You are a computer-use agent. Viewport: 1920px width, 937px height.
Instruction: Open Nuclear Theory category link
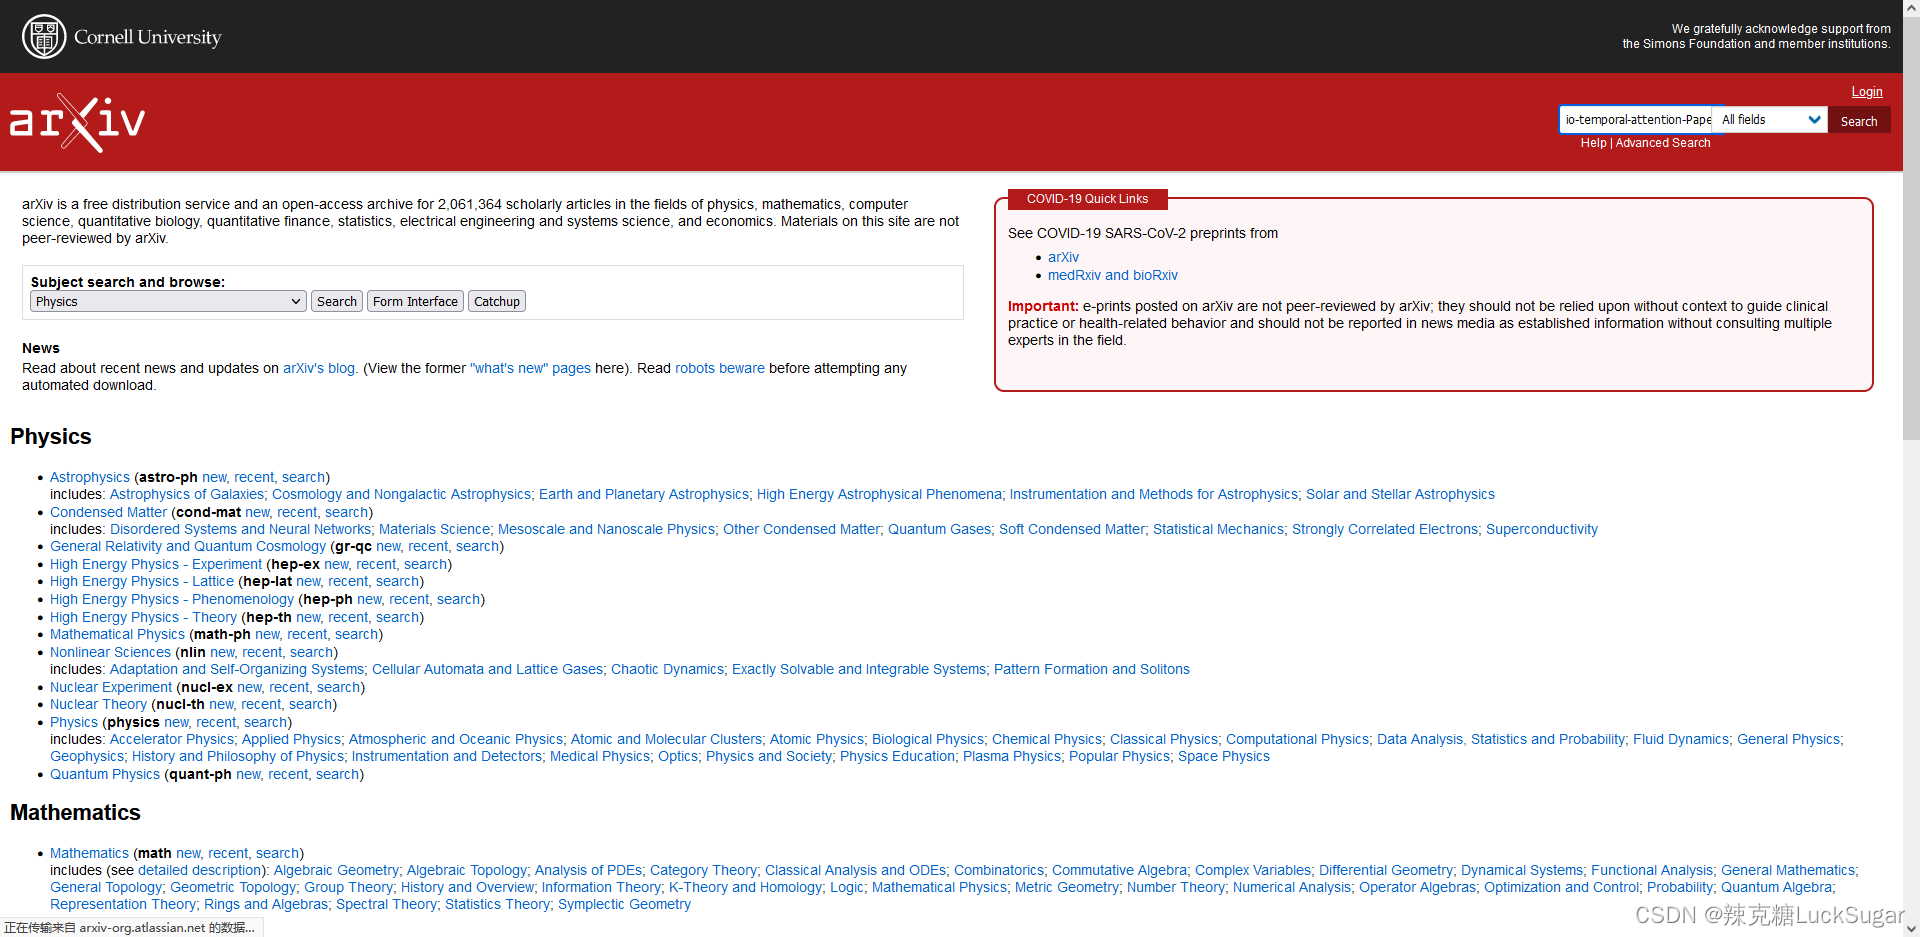(98, 704)
